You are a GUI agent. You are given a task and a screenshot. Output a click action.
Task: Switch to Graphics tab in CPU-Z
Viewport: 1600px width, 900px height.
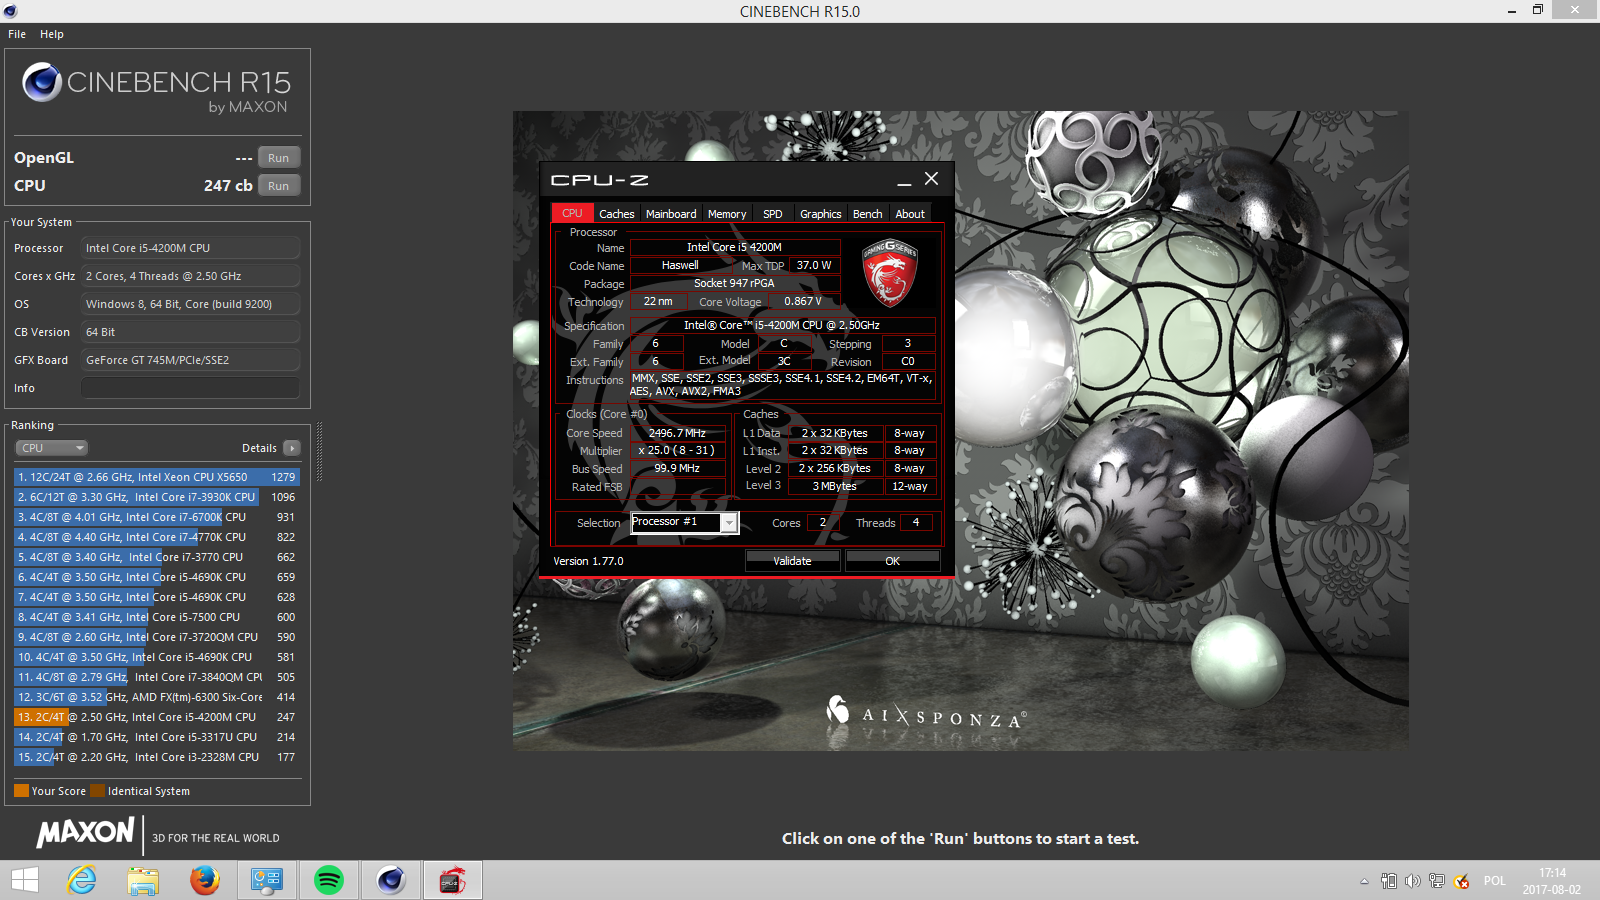(x=821, y=214)
